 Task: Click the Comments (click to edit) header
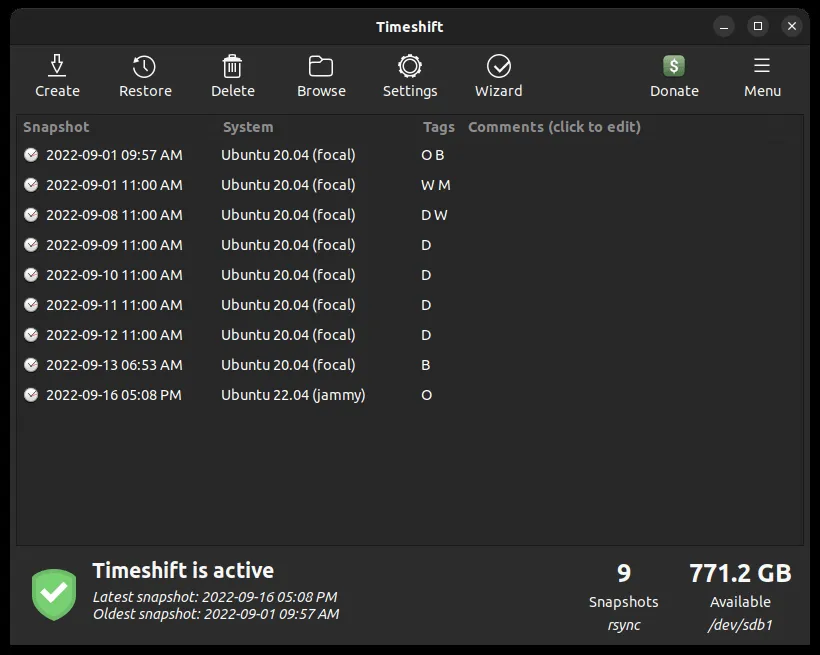[554, 127]
